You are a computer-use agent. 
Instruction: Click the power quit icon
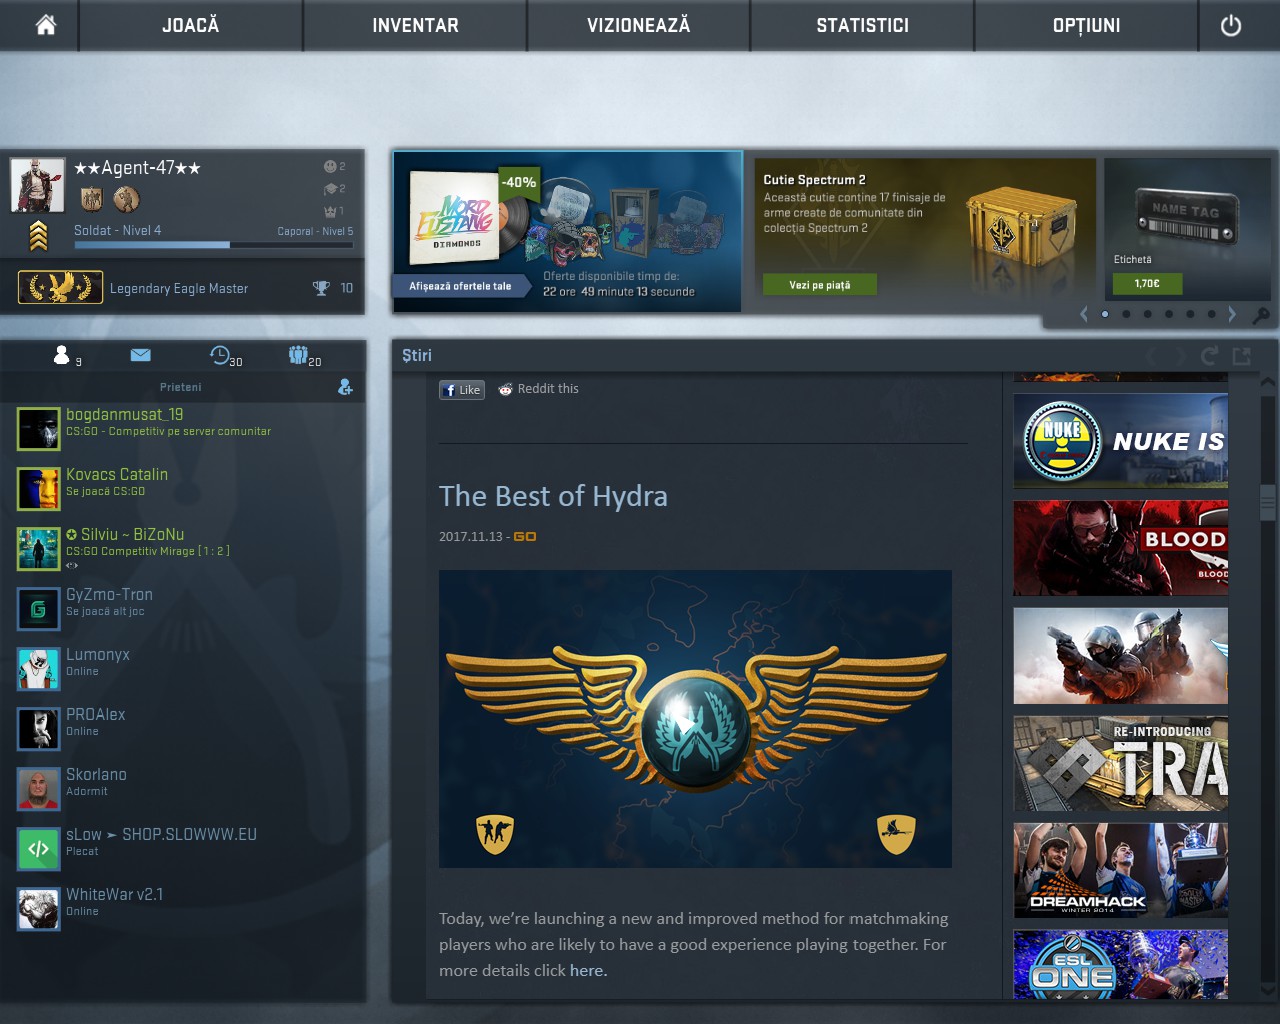1231,26
